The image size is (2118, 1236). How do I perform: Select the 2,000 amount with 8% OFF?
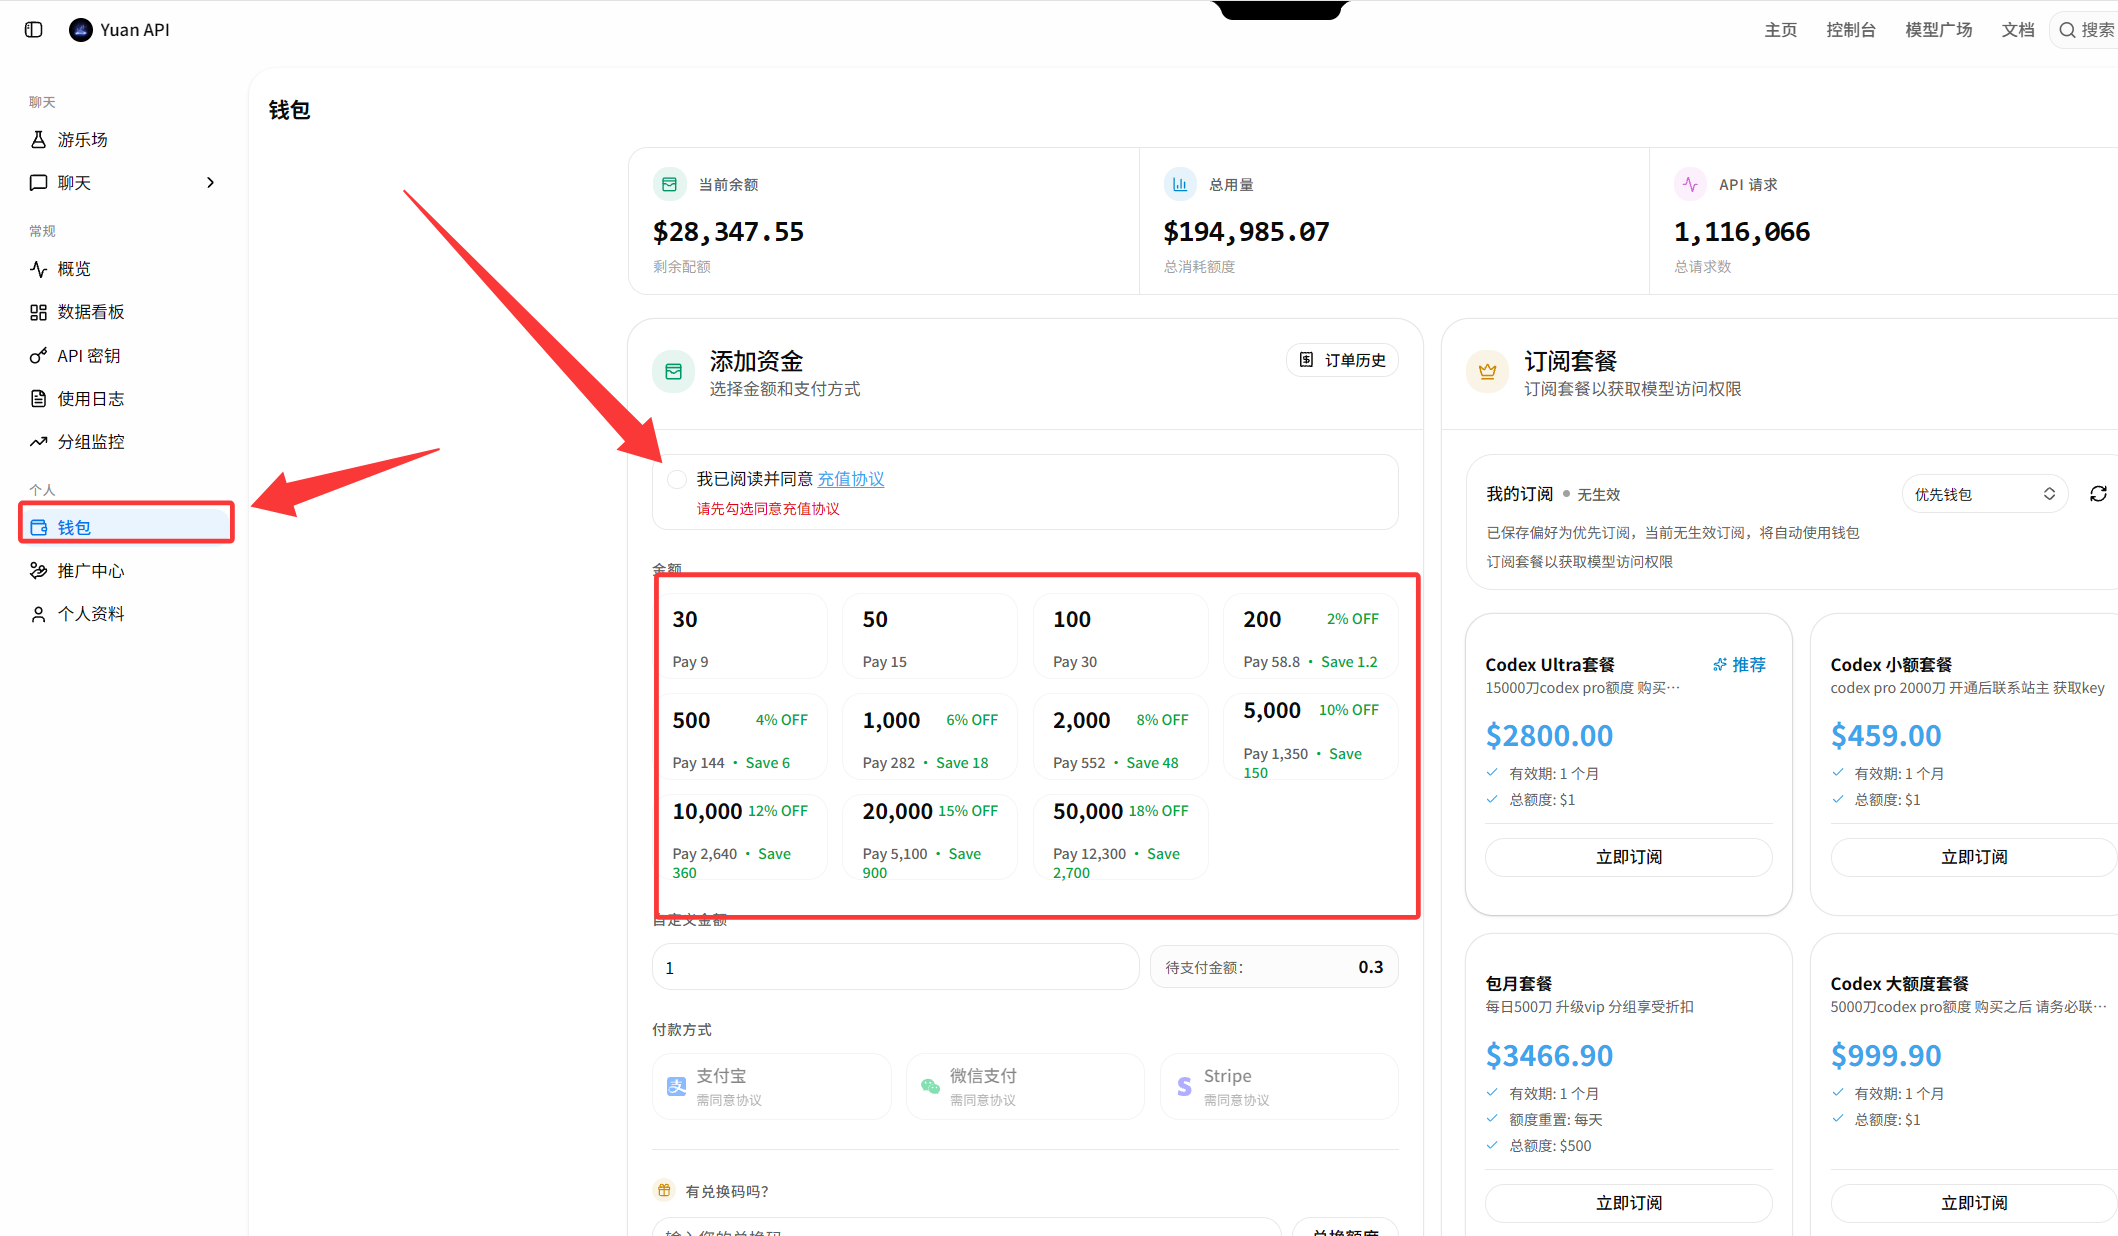tap(1120, 738)
